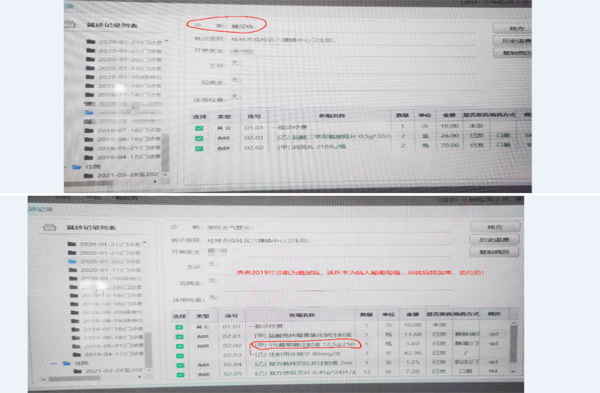Viewport: 600px width, 393px height.
Task: Click the 复制病历 button in the 急性支气管炎 window
Action: click(494, 251)
